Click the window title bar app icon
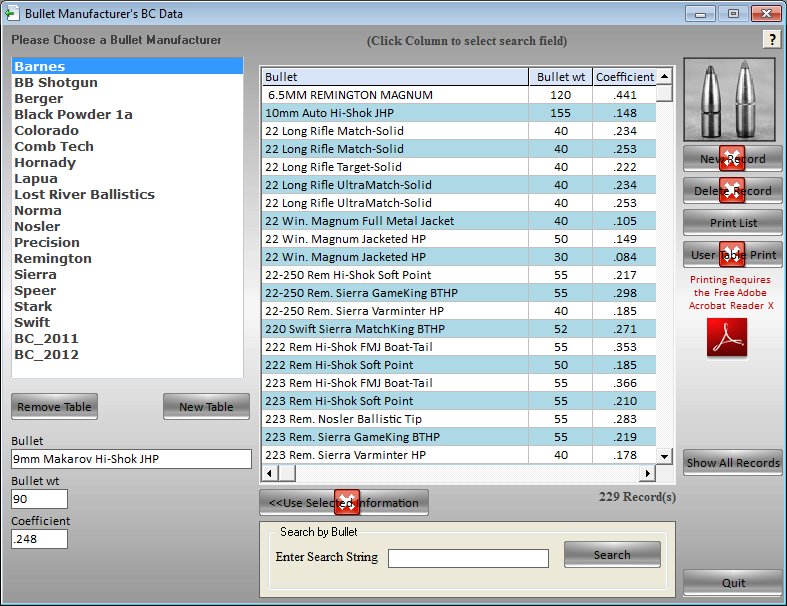This screenshot has height=606, width=787. click(11, 14)
